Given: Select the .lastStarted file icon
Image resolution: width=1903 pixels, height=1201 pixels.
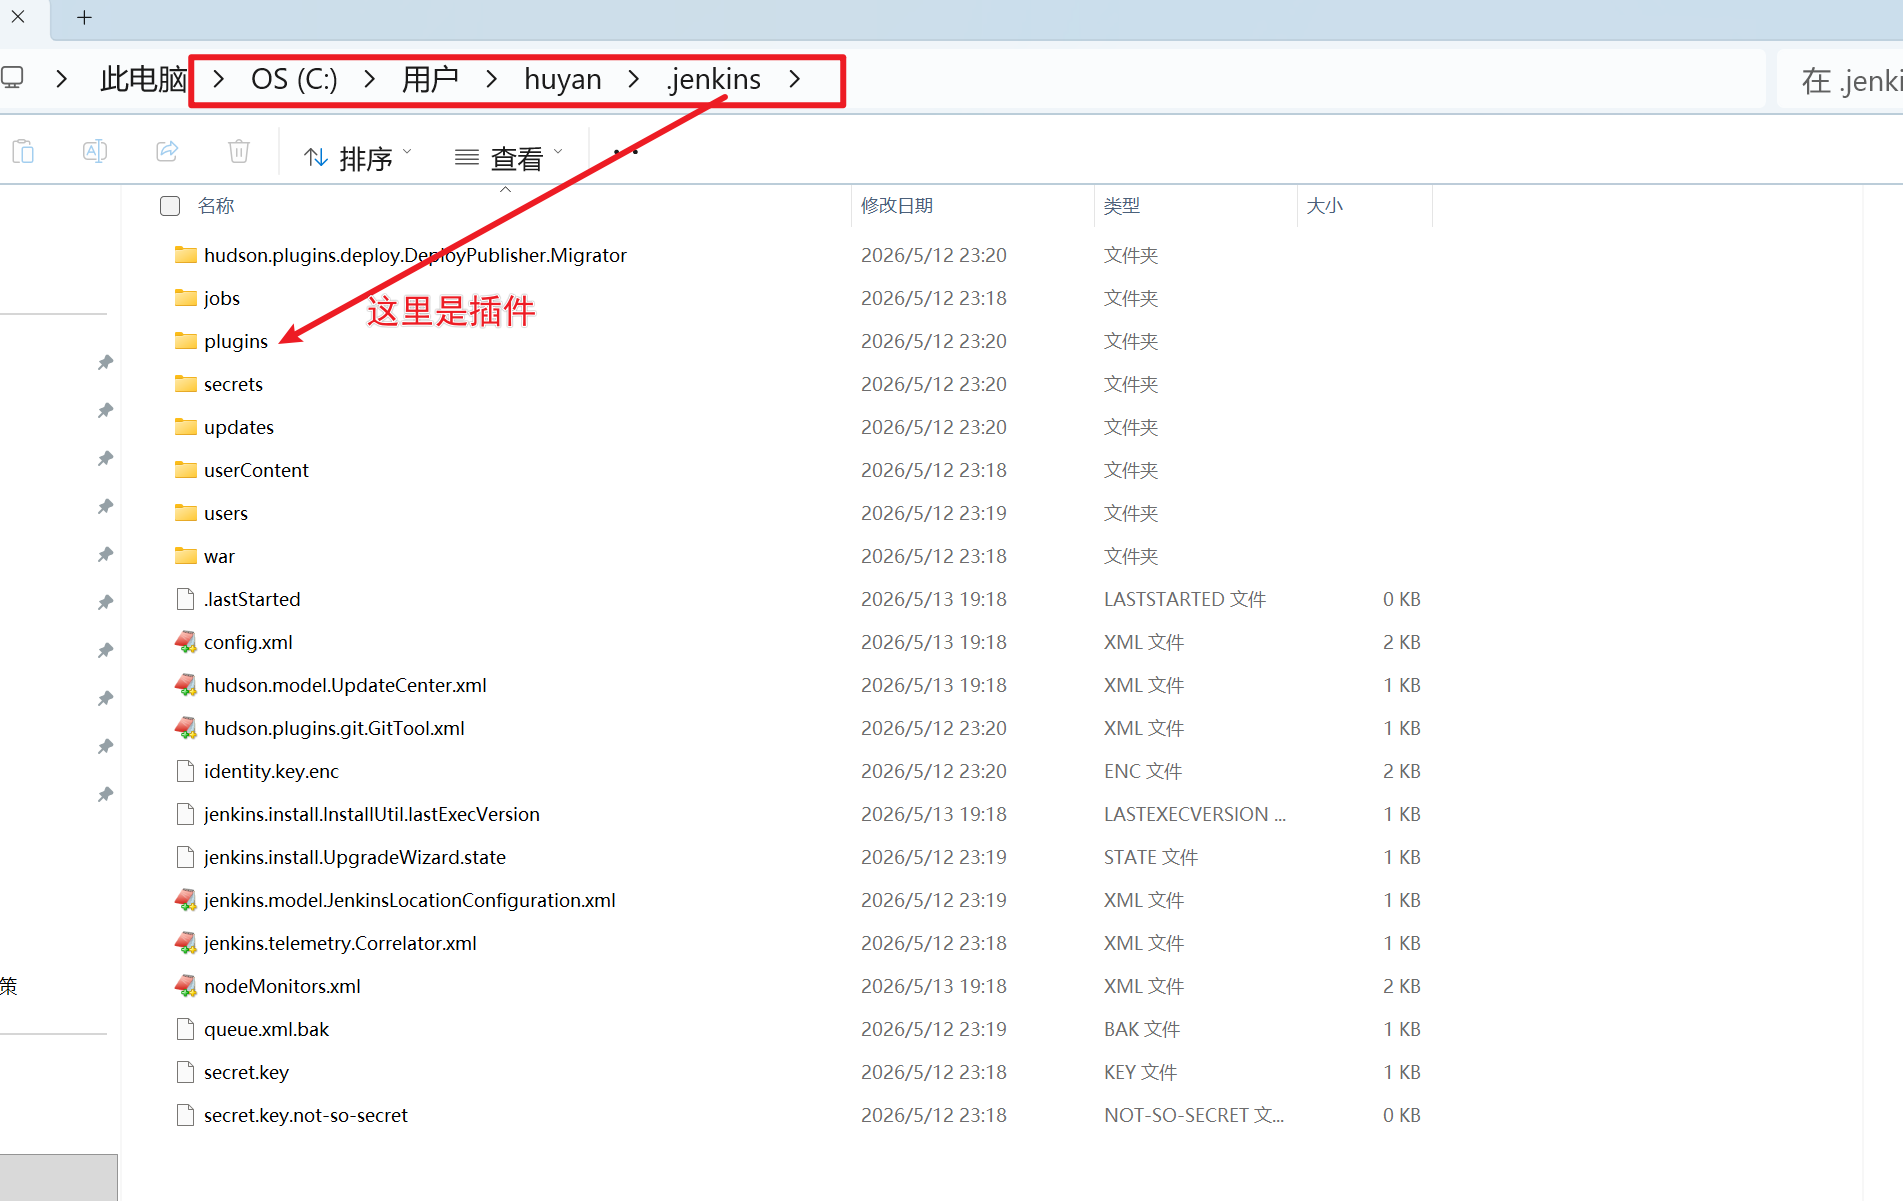Looking at the screenshot, I should click(185, 599).
